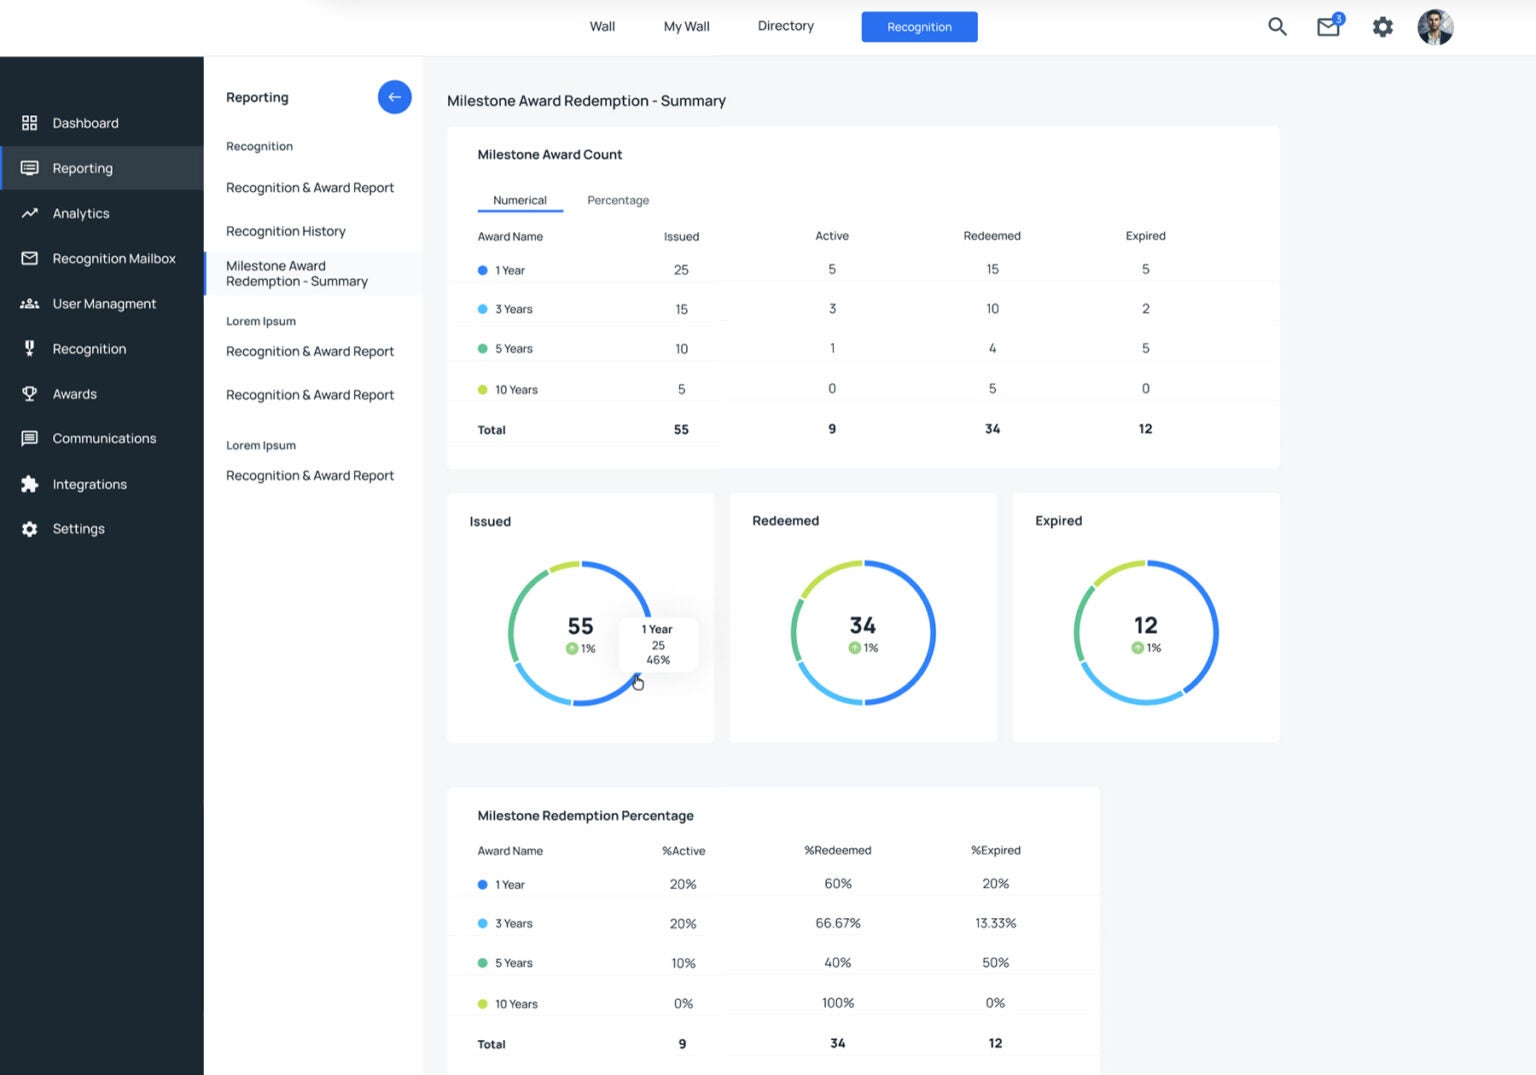
Task: Open the Recognition History report link
Action: (285, 231)
